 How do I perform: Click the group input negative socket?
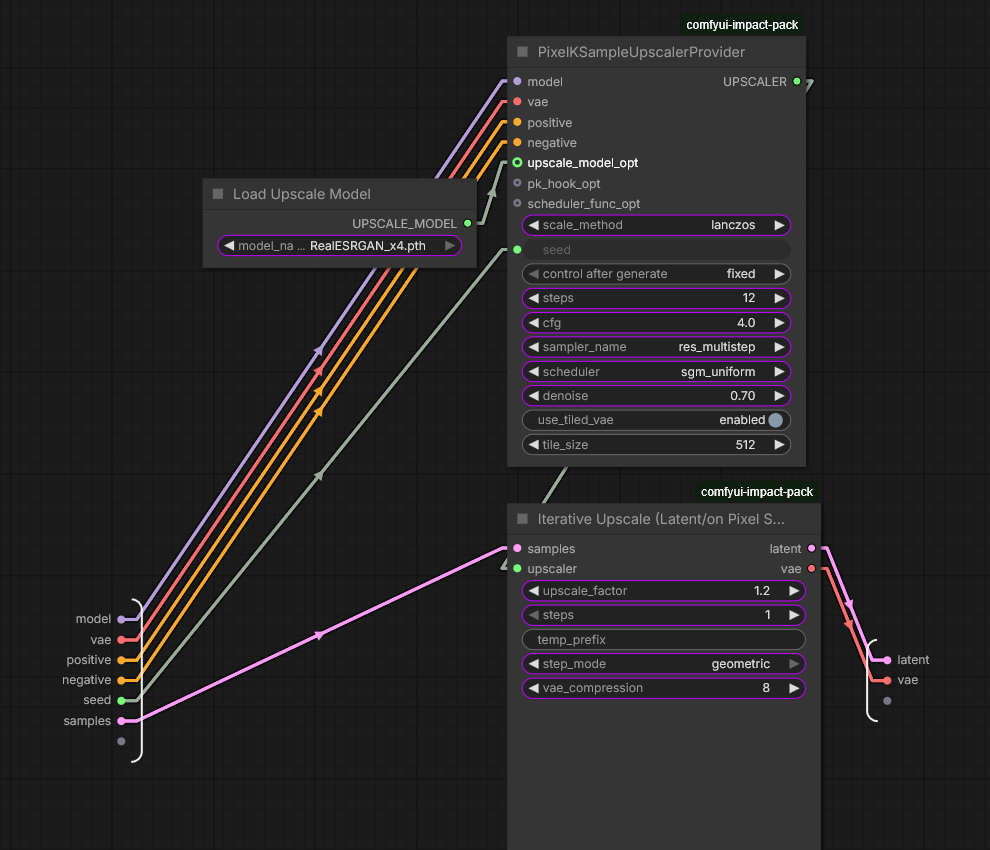121,680
